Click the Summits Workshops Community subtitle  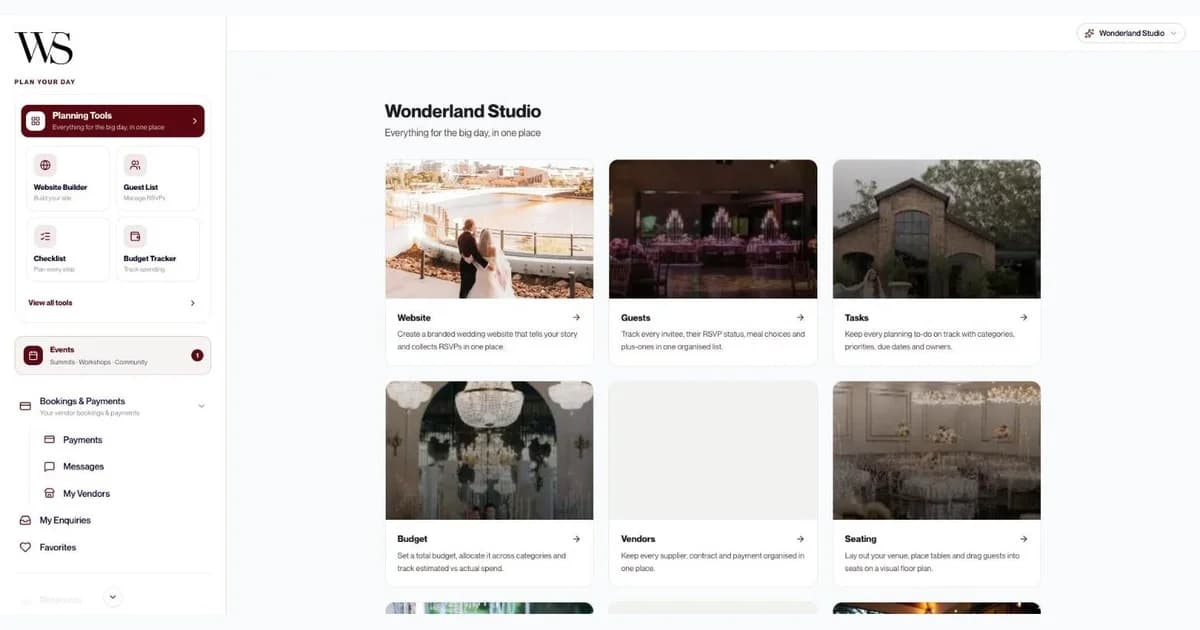click(x=99, y=362)
